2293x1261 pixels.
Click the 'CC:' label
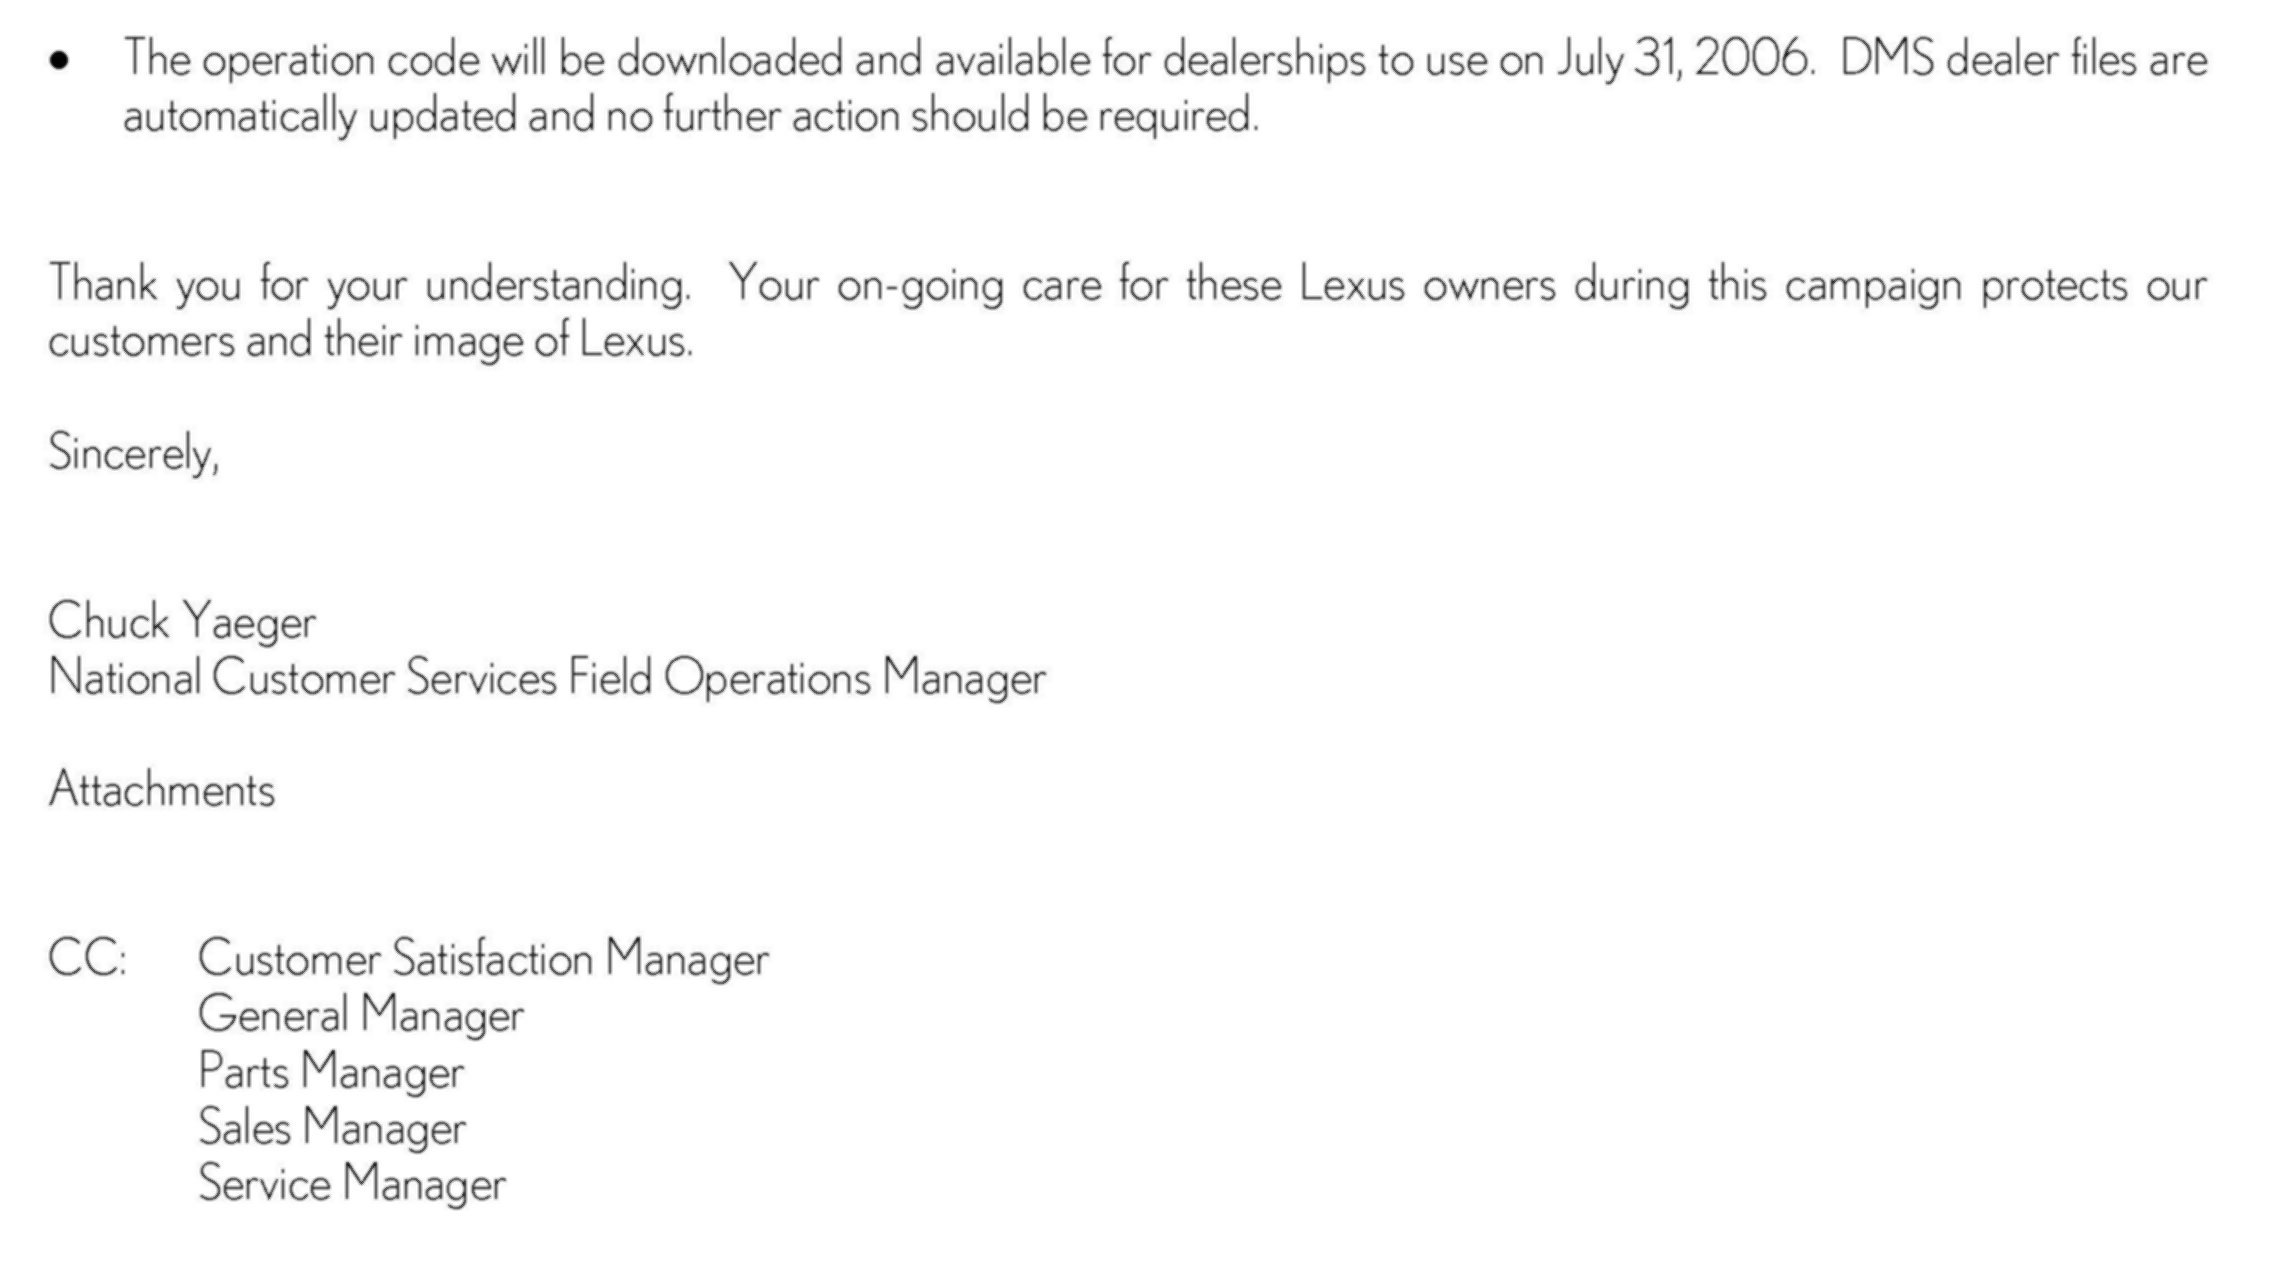pyautogui.click(x=88, y=958)
